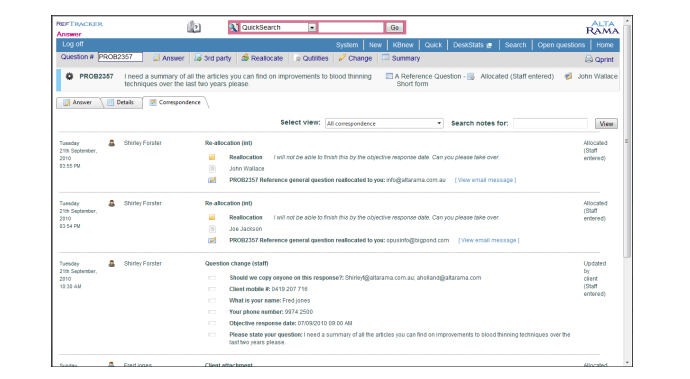Click document icon next to Joe Jackson
Viewport: 690px width, 379px height.
[212, 229]
